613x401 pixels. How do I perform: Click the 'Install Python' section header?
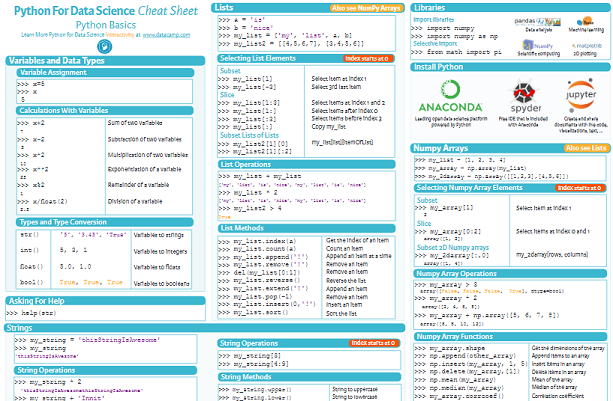click(x=510, y=67)
